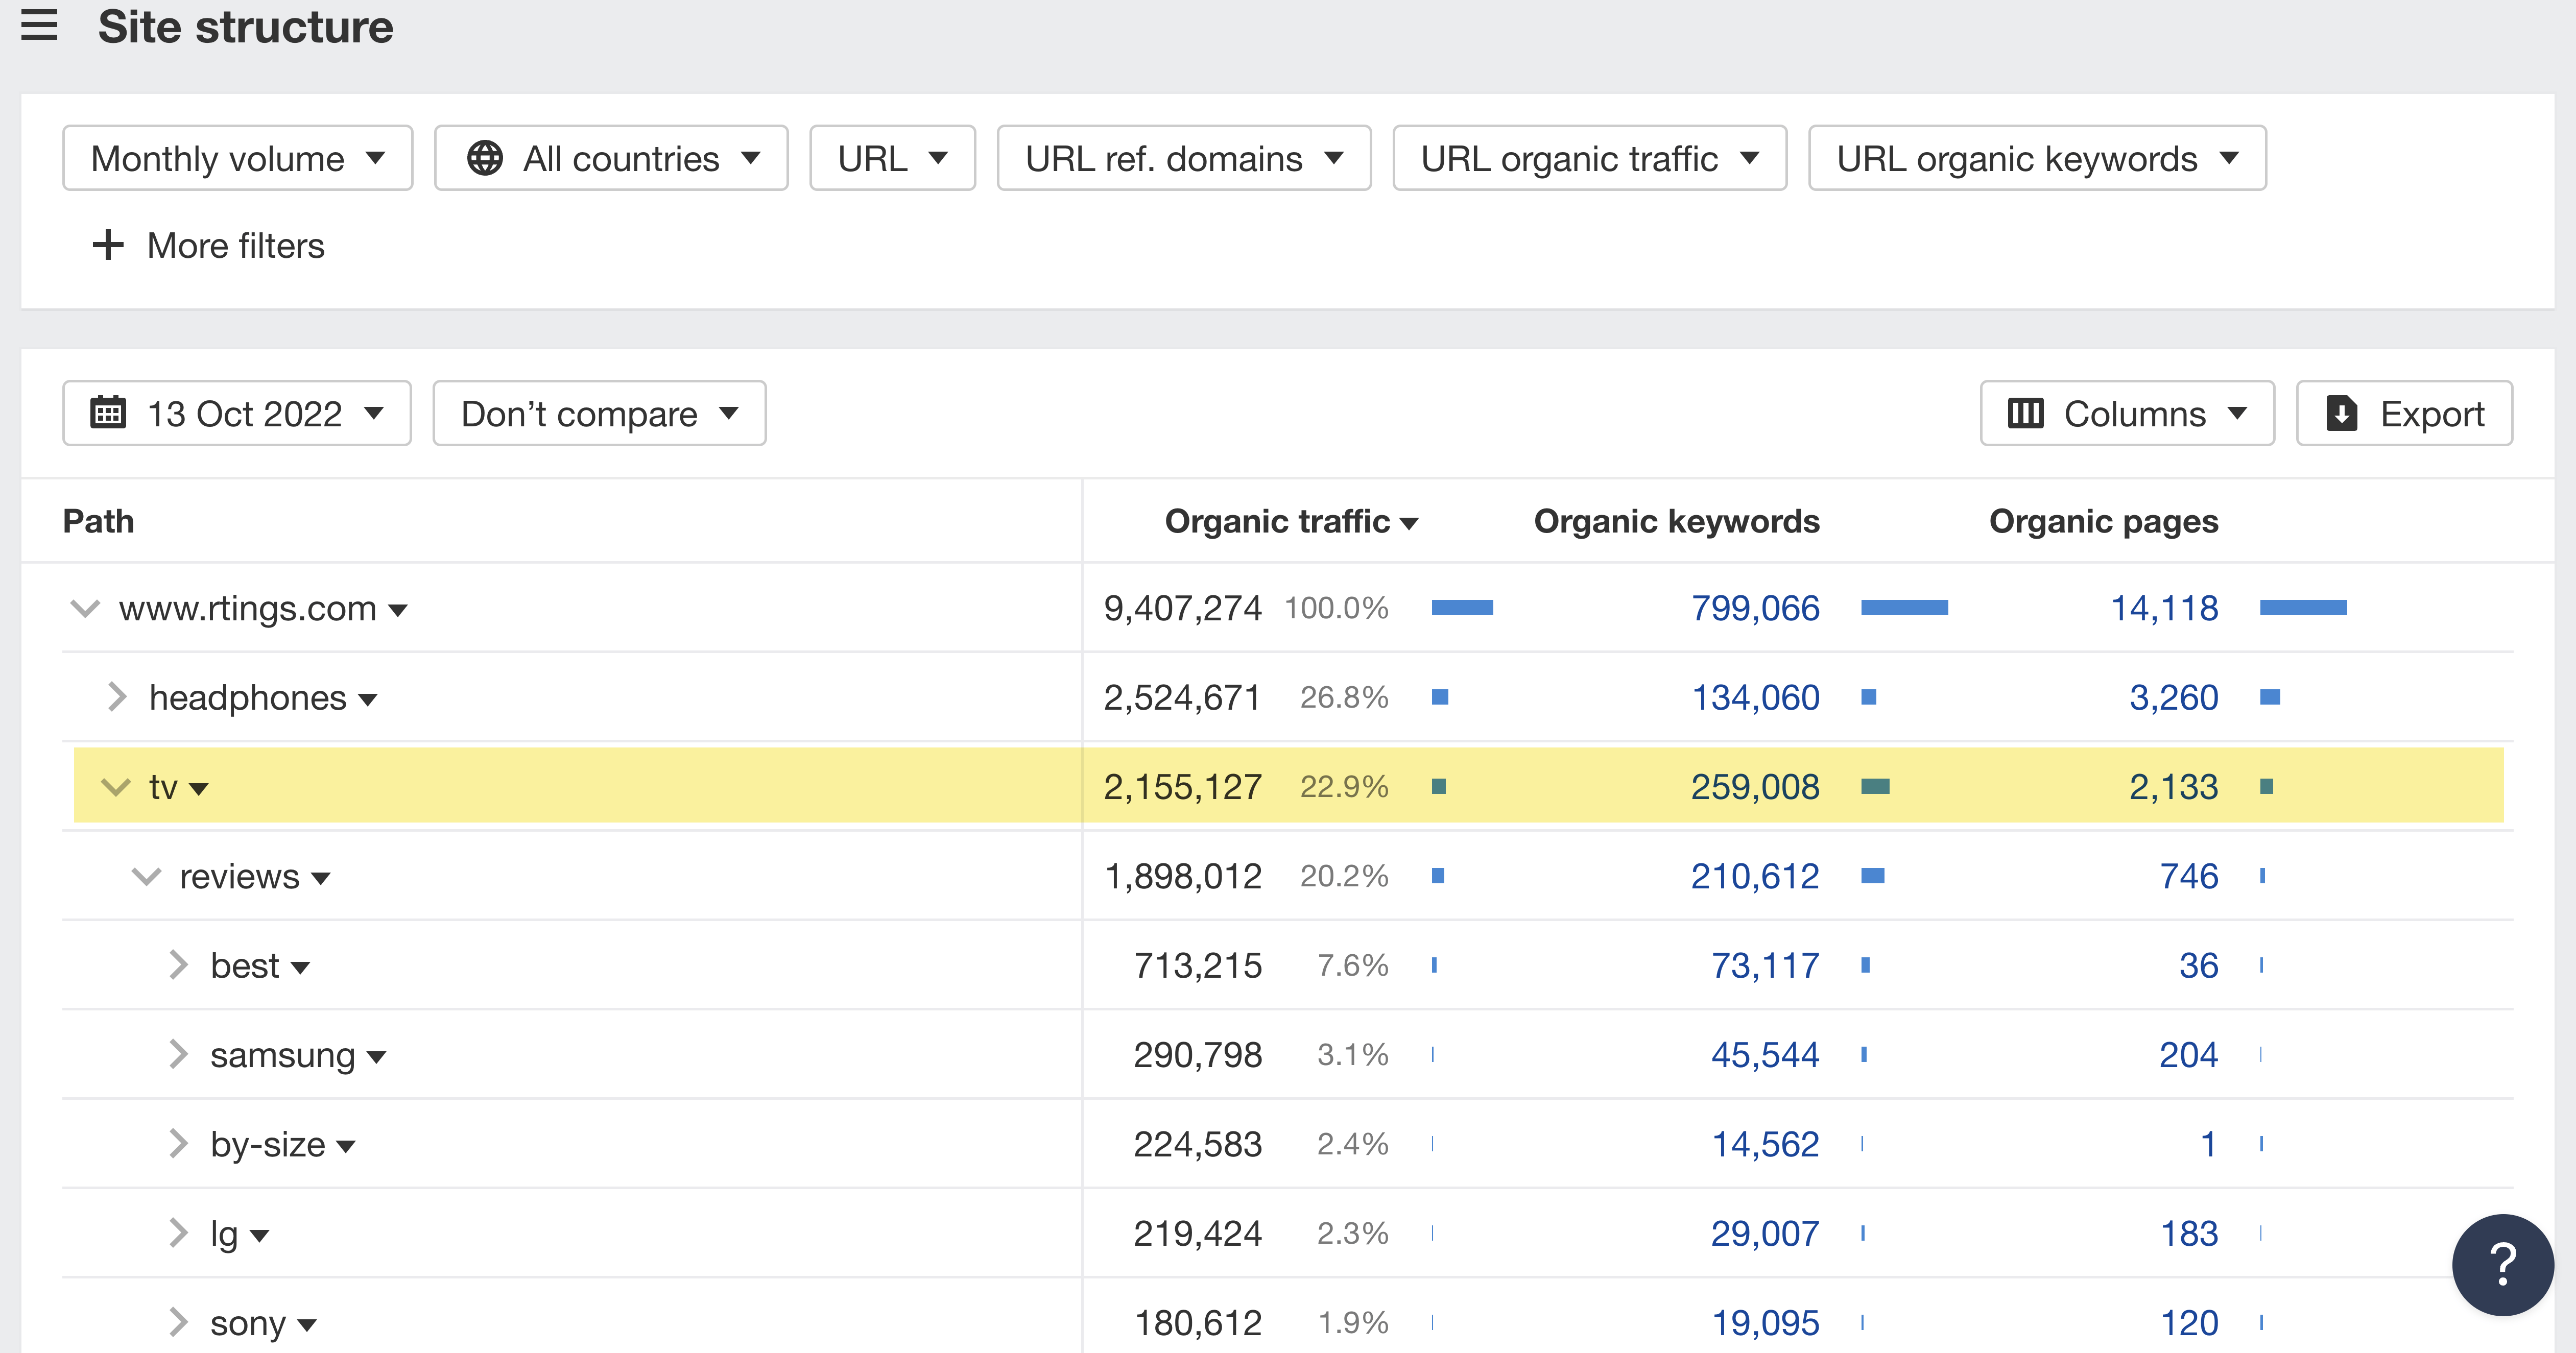
Task: Click the calendar icon in the date picker
Action: click(108, 413)
